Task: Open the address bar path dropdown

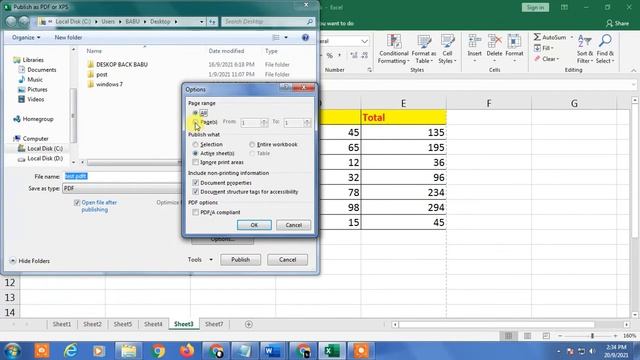Action: (201, 22)
